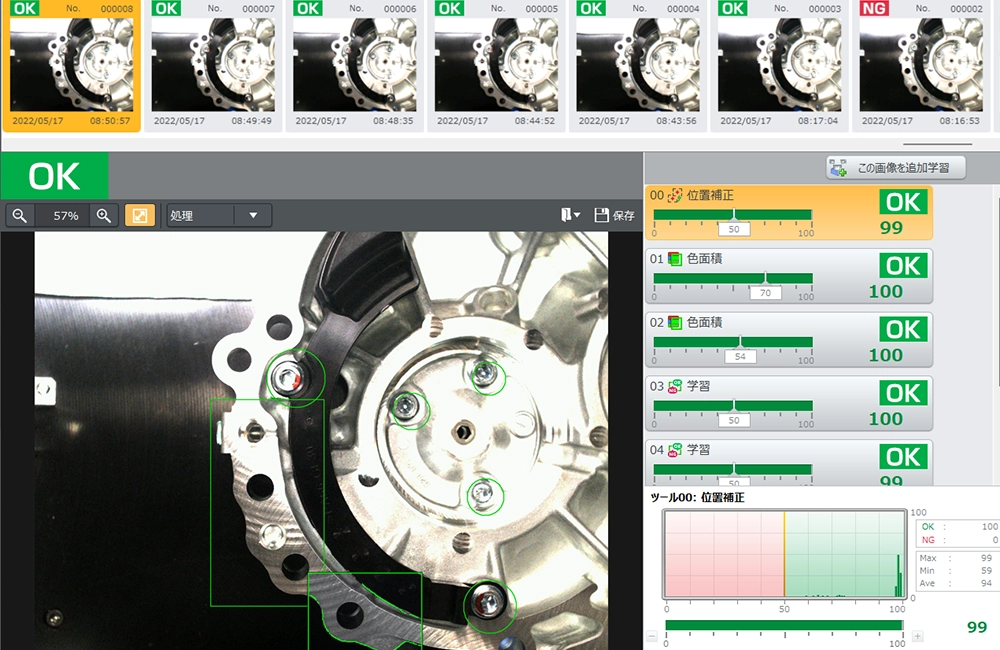
Task: Click the Max statistic value 99
Action: pyautogui.click(x=986, y=558)
